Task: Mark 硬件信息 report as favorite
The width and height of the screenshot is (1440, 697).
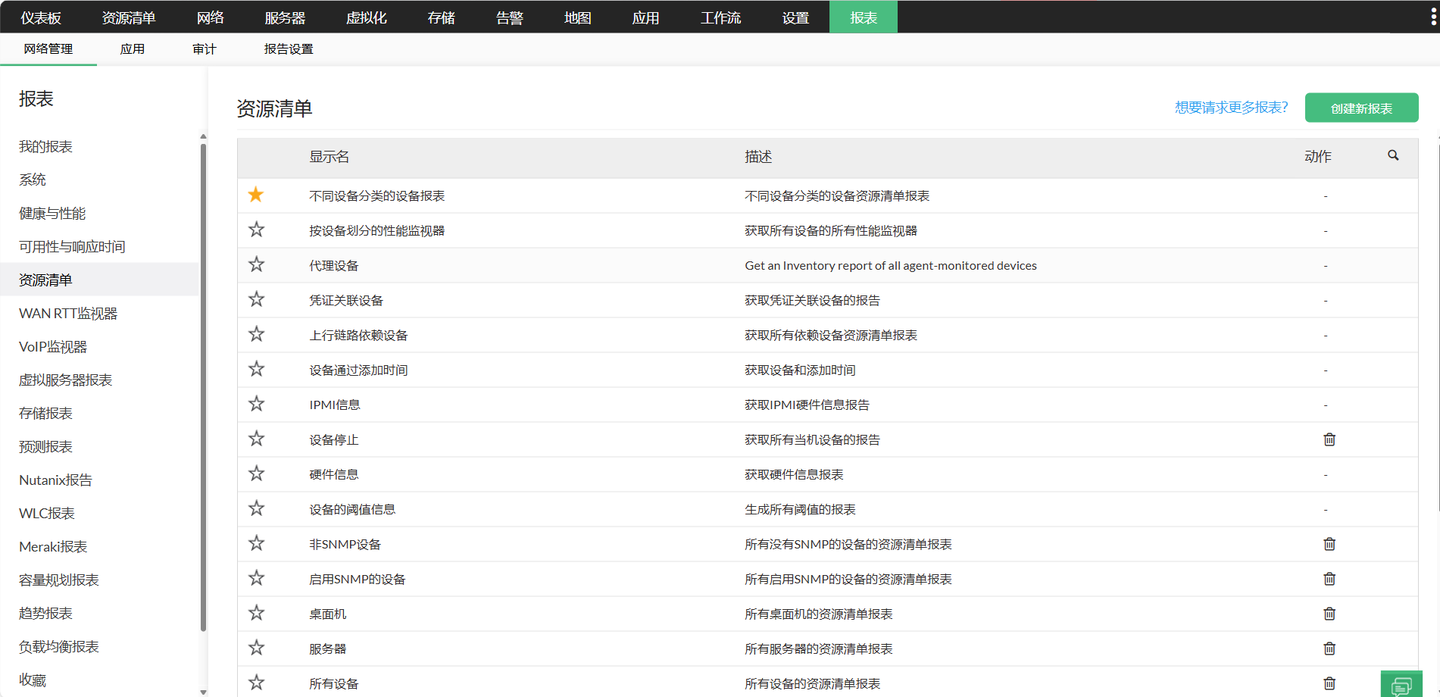Action: click(x=256, y=474)
